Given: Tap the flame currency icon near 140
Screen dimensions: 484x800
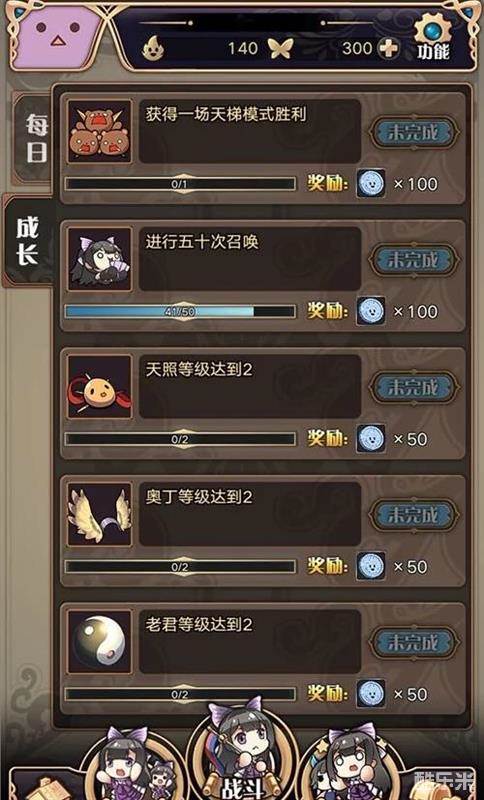Looking at the screenshot, I should [152, 48].
